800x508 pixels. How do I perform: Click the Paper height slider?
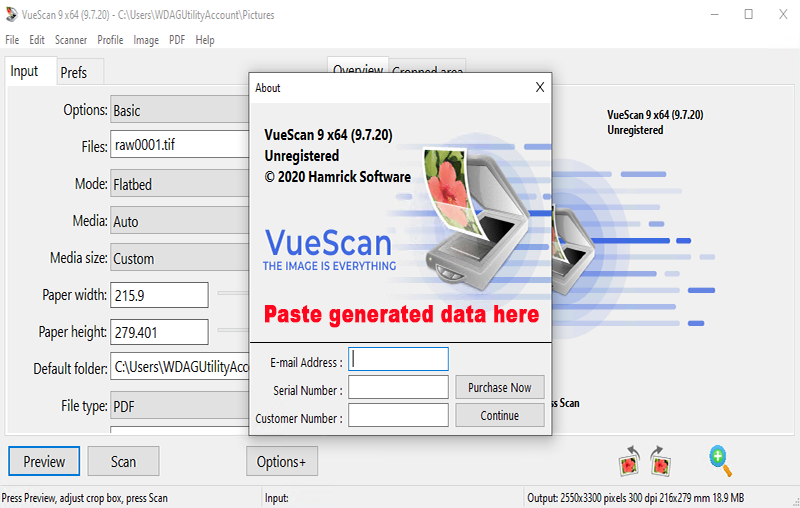pyautogui.click(x=233, y=330)
